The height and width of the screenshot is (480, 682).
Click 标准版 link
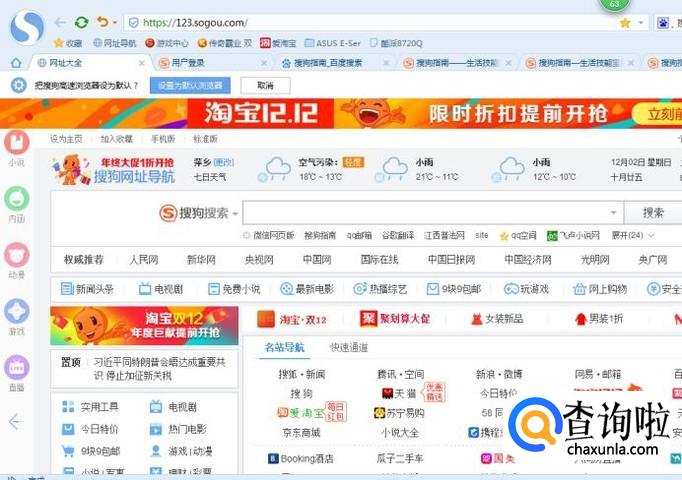(205, 139)
